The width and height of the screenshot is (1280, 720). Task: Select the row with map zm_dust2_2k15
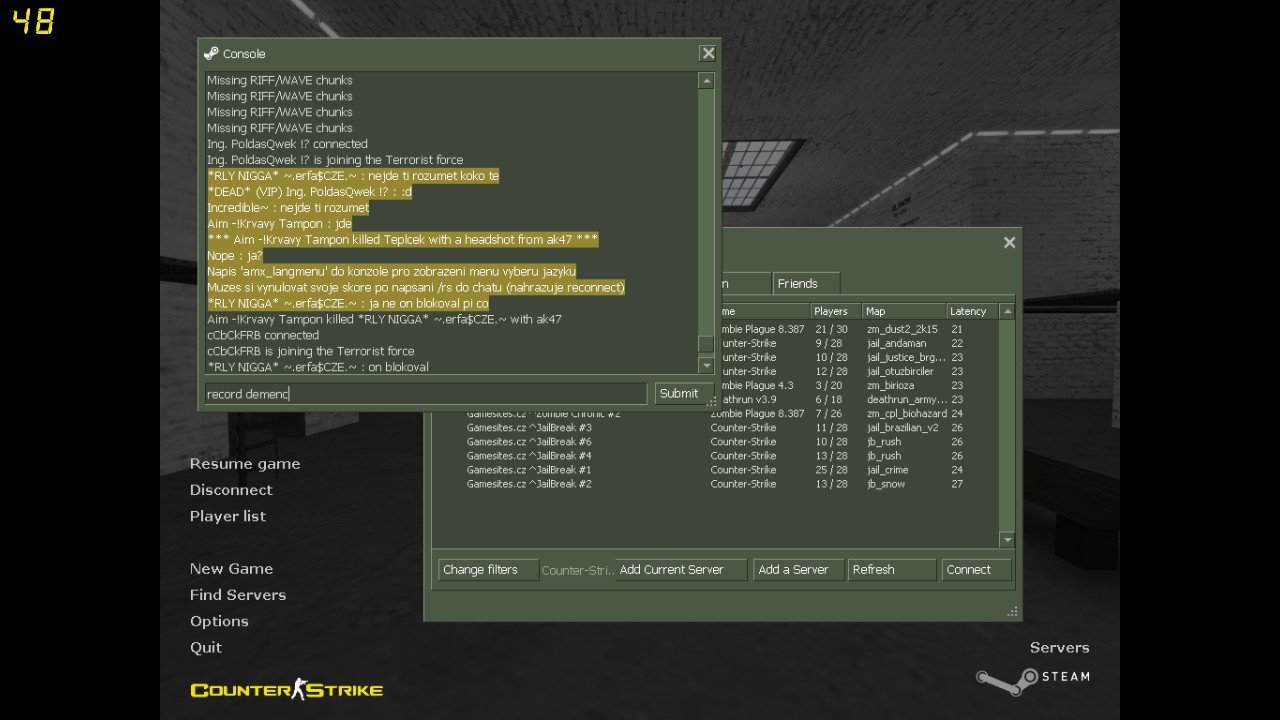point(858,329)
